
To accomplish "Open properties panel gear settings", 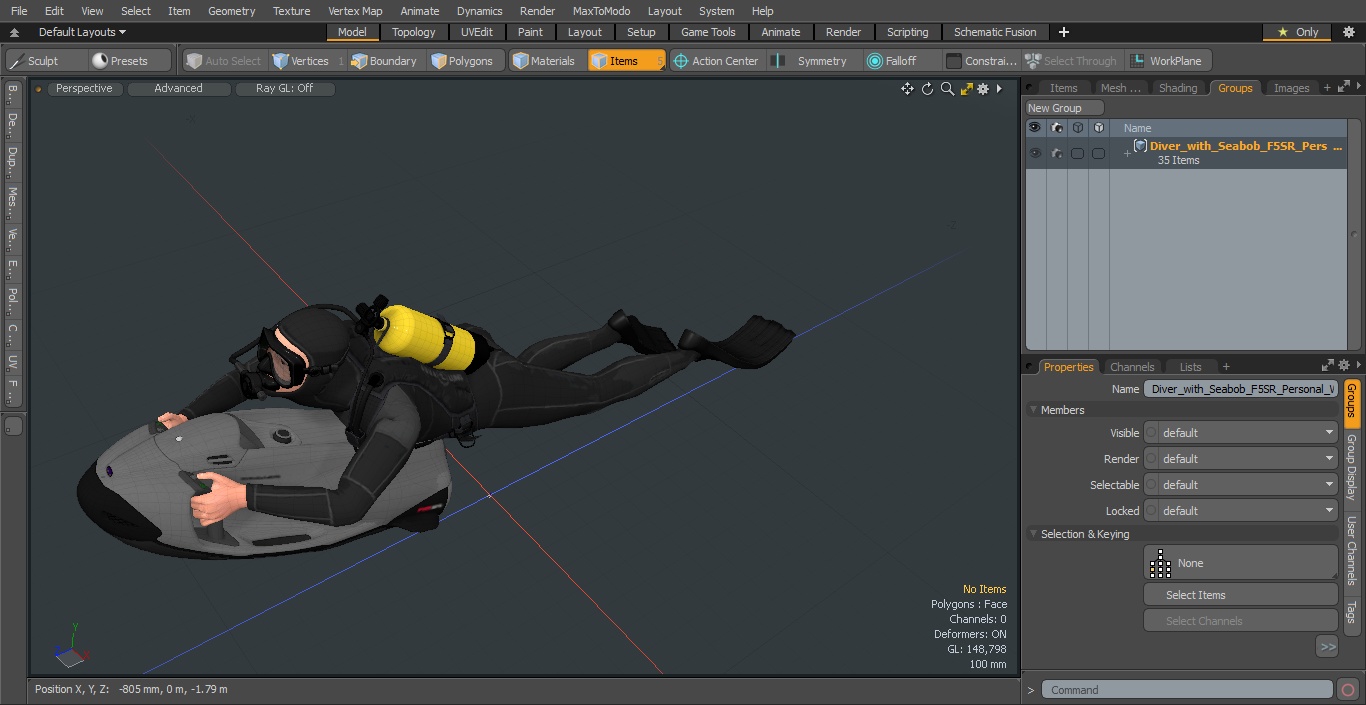I will click(x=1343, y=366).
